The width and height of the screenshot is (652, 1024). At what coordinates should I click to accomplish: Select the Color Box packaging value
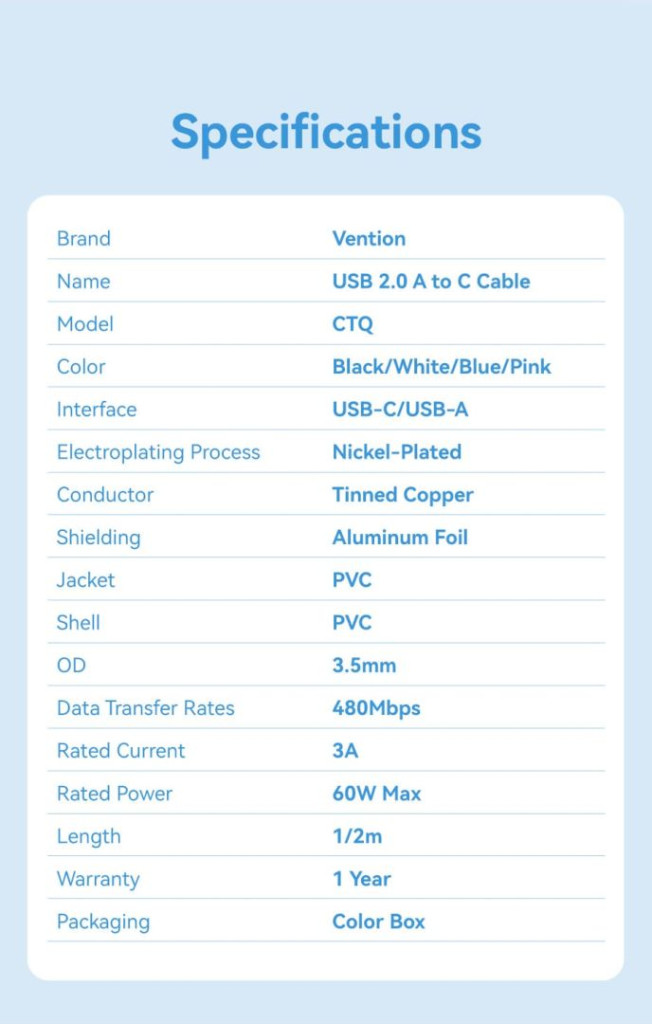click(x=379, y=922)
